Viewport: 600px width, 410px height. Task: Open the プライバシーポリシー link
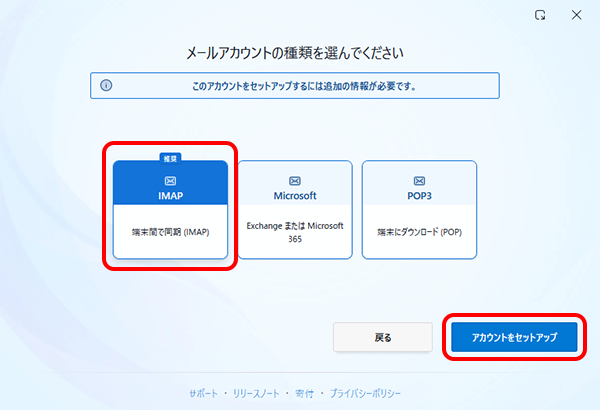click(365, 393)
